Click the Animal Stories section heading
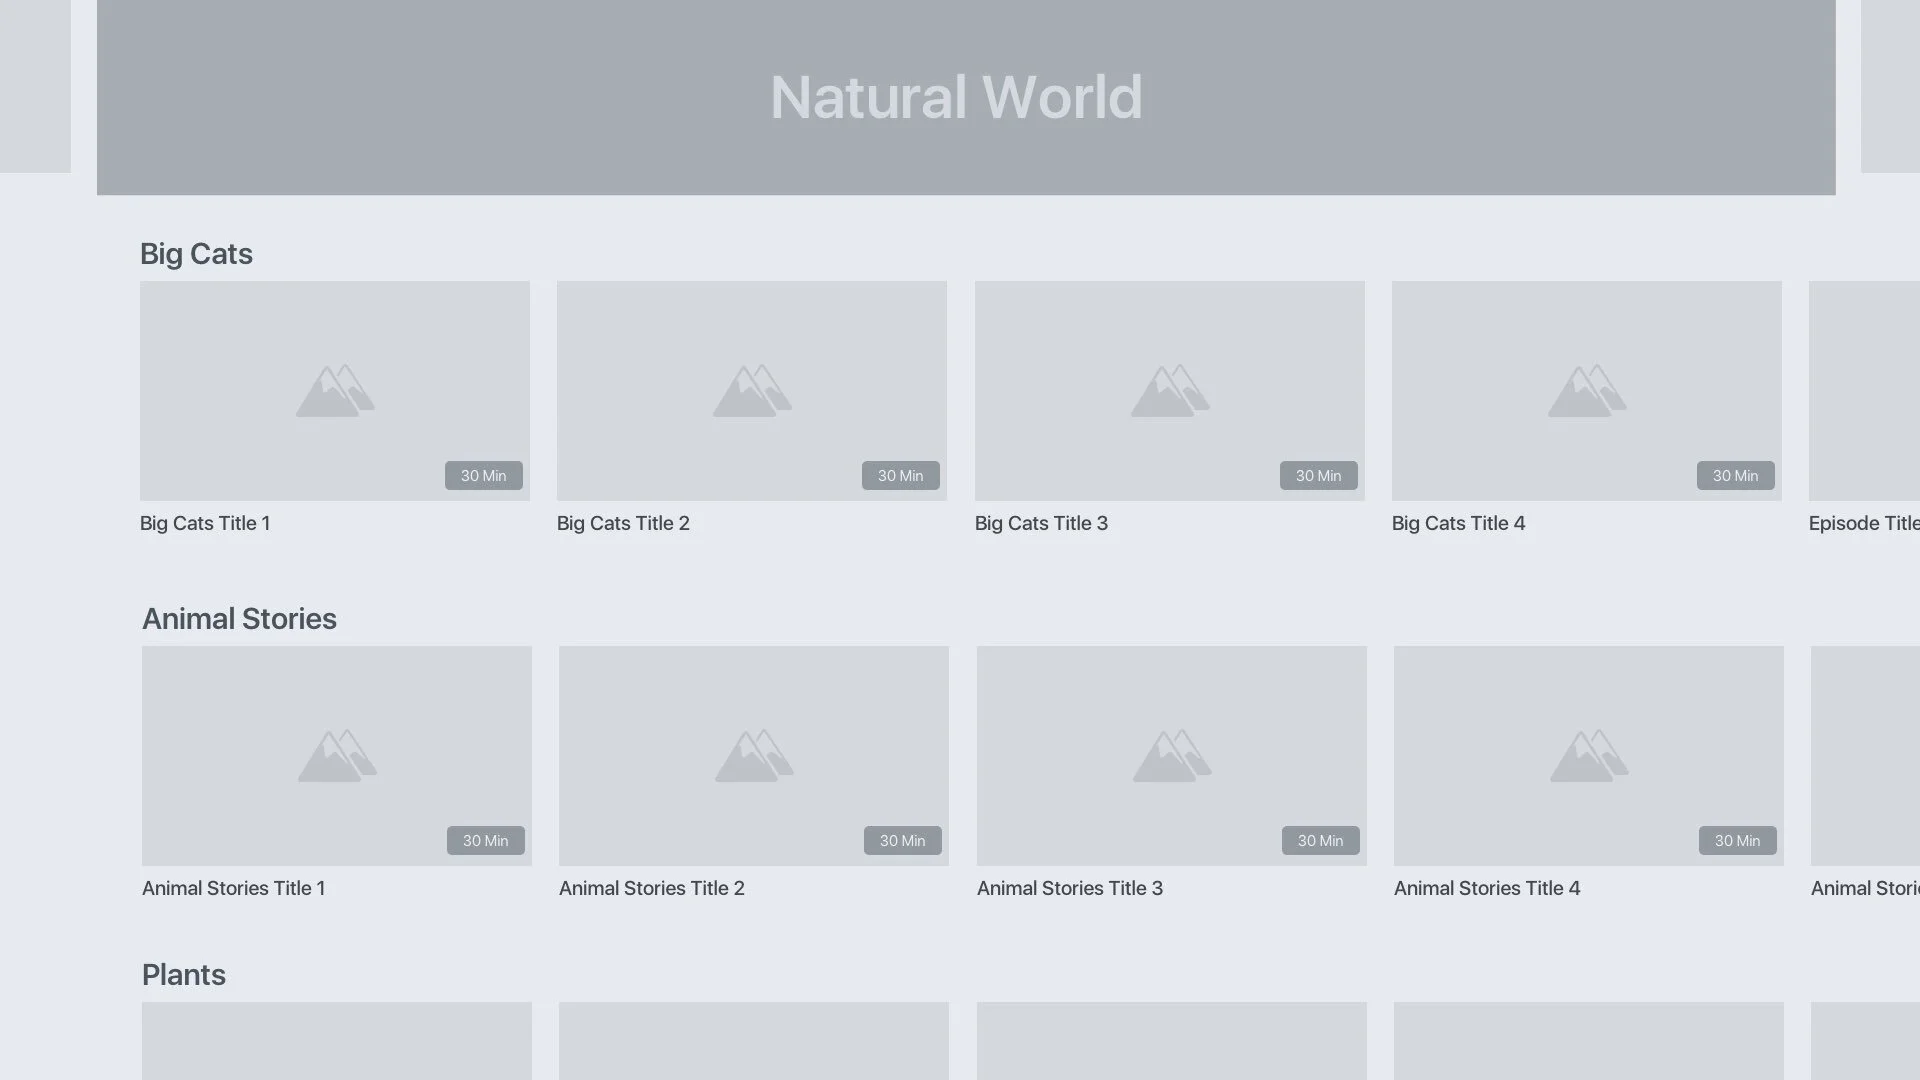Image resolution: width=1920 pixels, height=1080 pixels. click(239, 619)
